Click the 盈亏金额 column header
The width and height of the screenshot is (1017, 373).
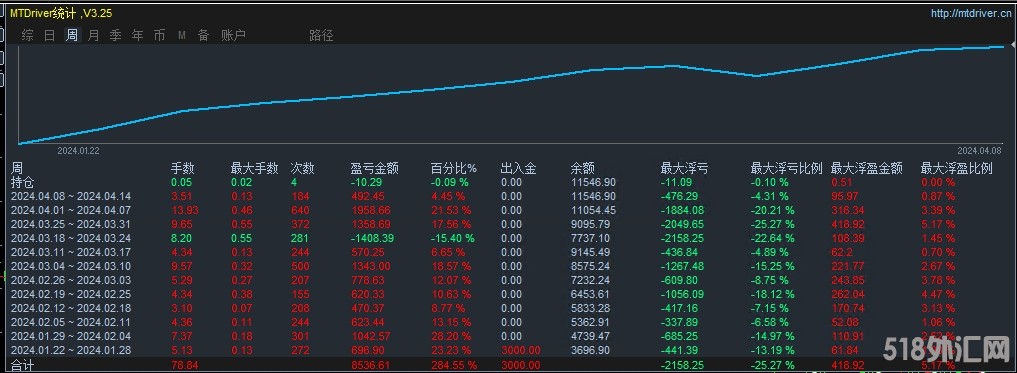click(374, 169)
